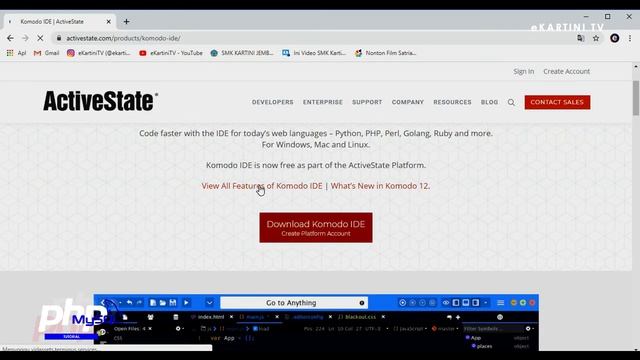Viewport: 640px width, 360px height.
Task: Click the site search magnifier icon
Action: 511,102
